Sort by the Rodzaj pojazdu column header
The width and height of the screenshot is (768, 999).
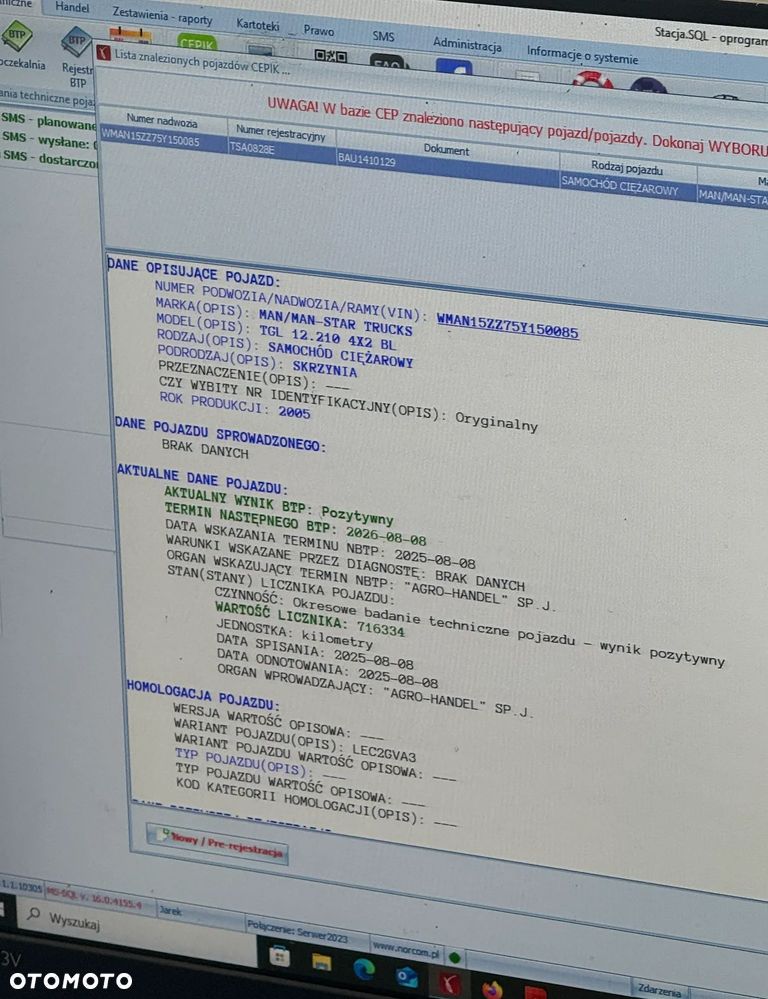click(627, 168)
